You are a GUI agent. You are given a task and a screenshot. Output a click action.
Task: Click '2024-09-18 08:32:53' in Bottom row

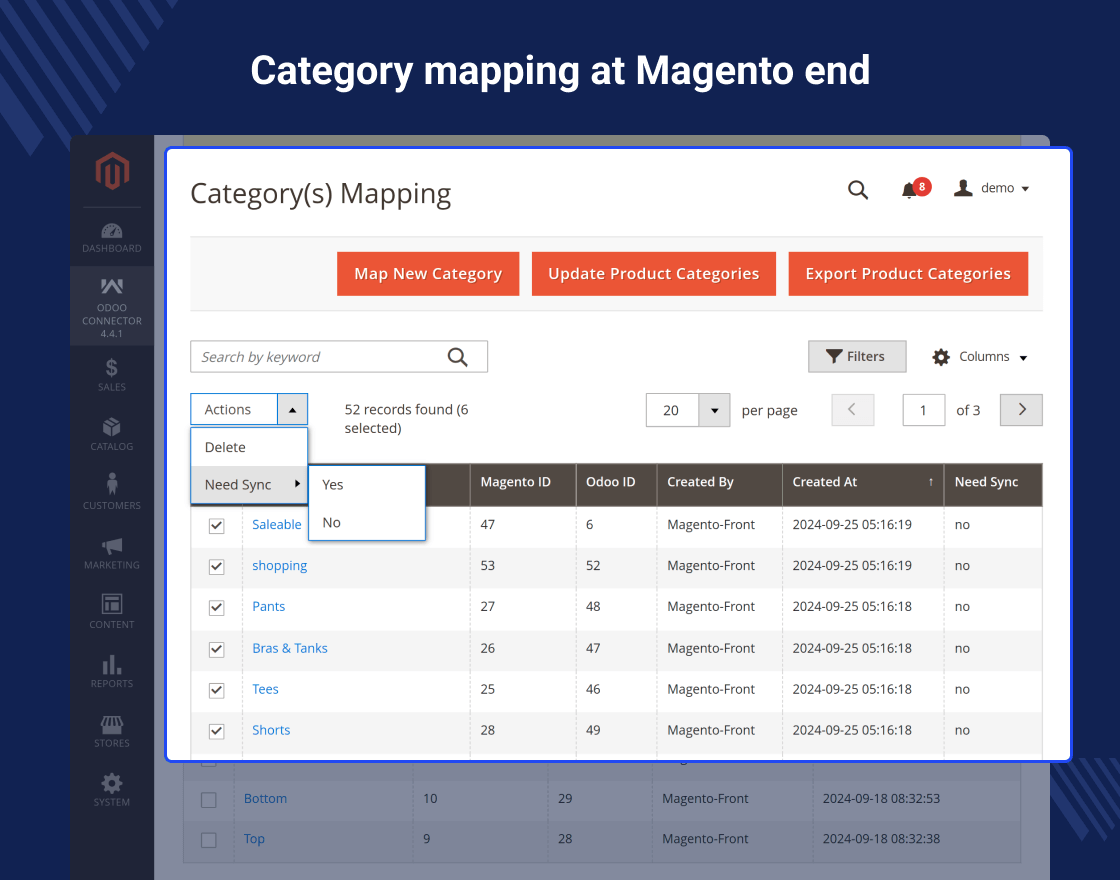pyautogui.click(x=881, y=799)
